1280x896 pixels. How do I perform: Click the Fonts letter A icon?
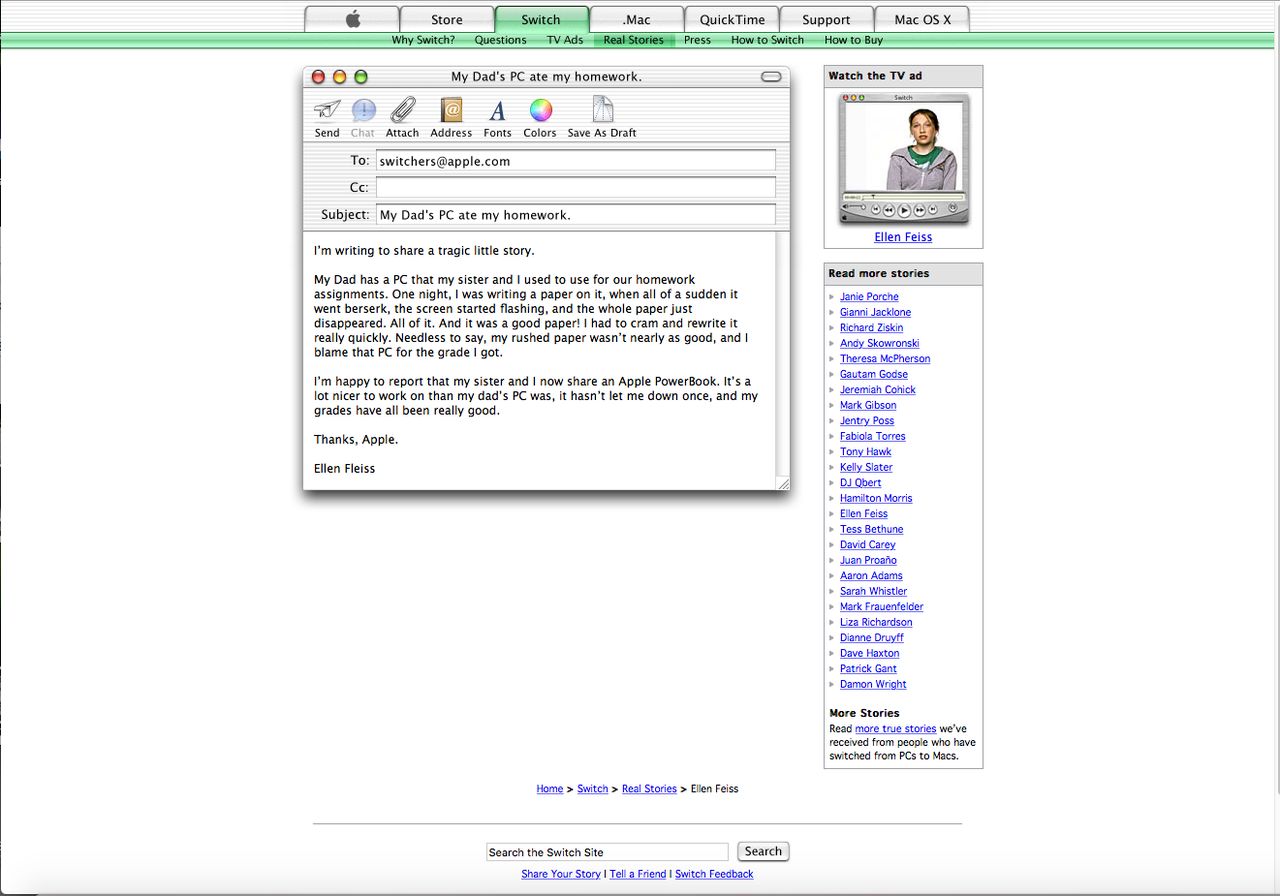coord(497,110)
